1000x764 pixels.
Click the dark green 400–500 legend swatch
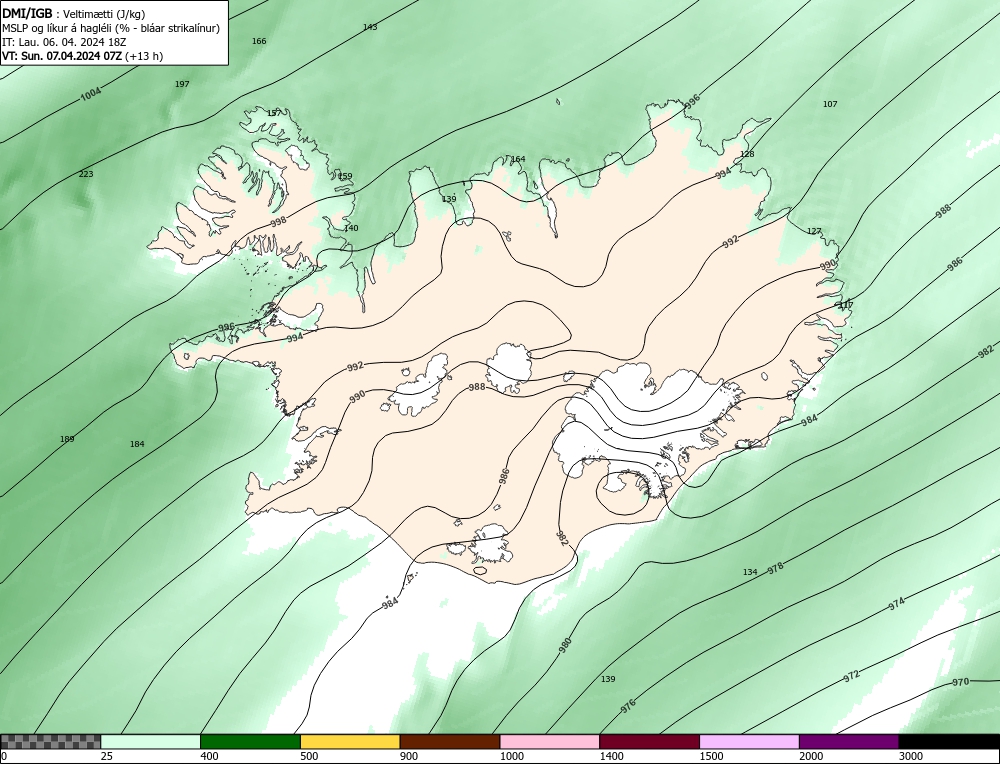tap(250, 742)
